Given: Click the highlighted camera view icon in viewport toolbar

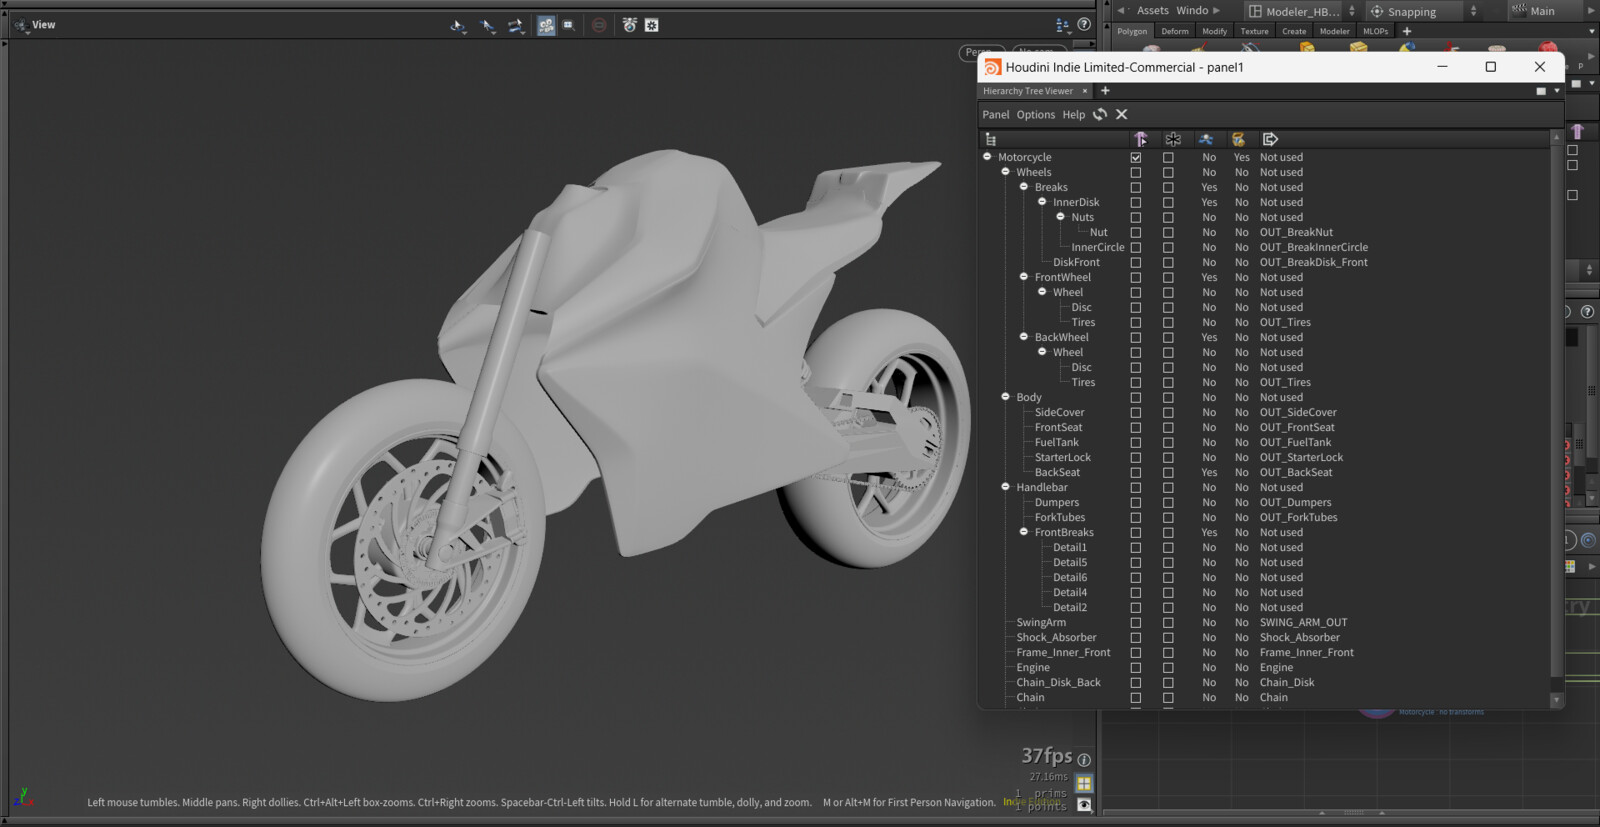Looking at the screenshot, I should (x=546, y=26).
